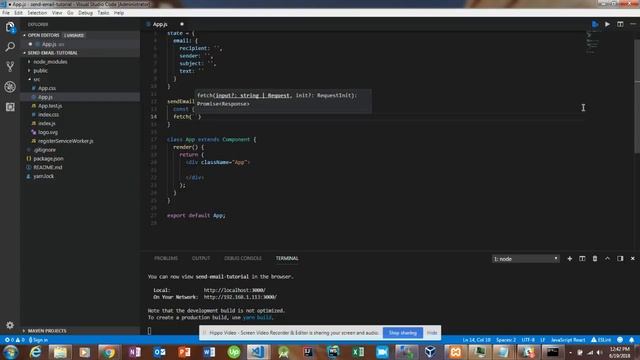The height and width of the screenshot is (360, 640).
Task: Open registerServiceWorker.js in the explorer
Action: [65, 141]
